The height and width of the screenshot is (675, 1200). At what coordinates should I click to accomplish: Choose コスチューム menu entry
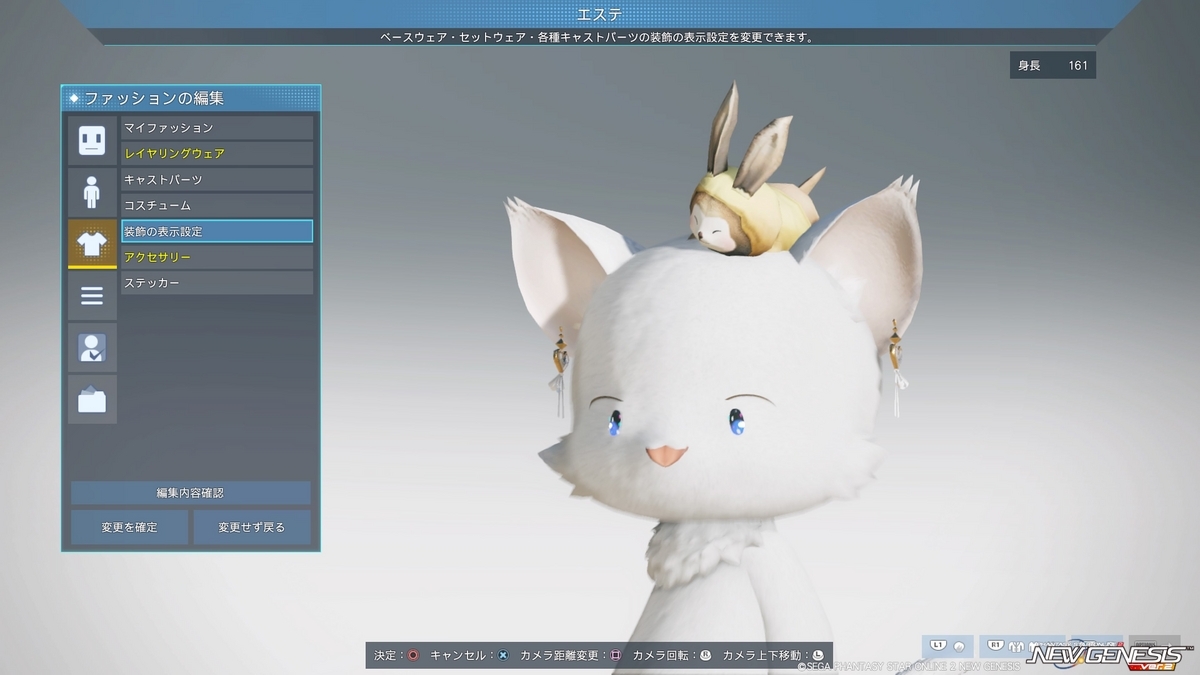217,206
